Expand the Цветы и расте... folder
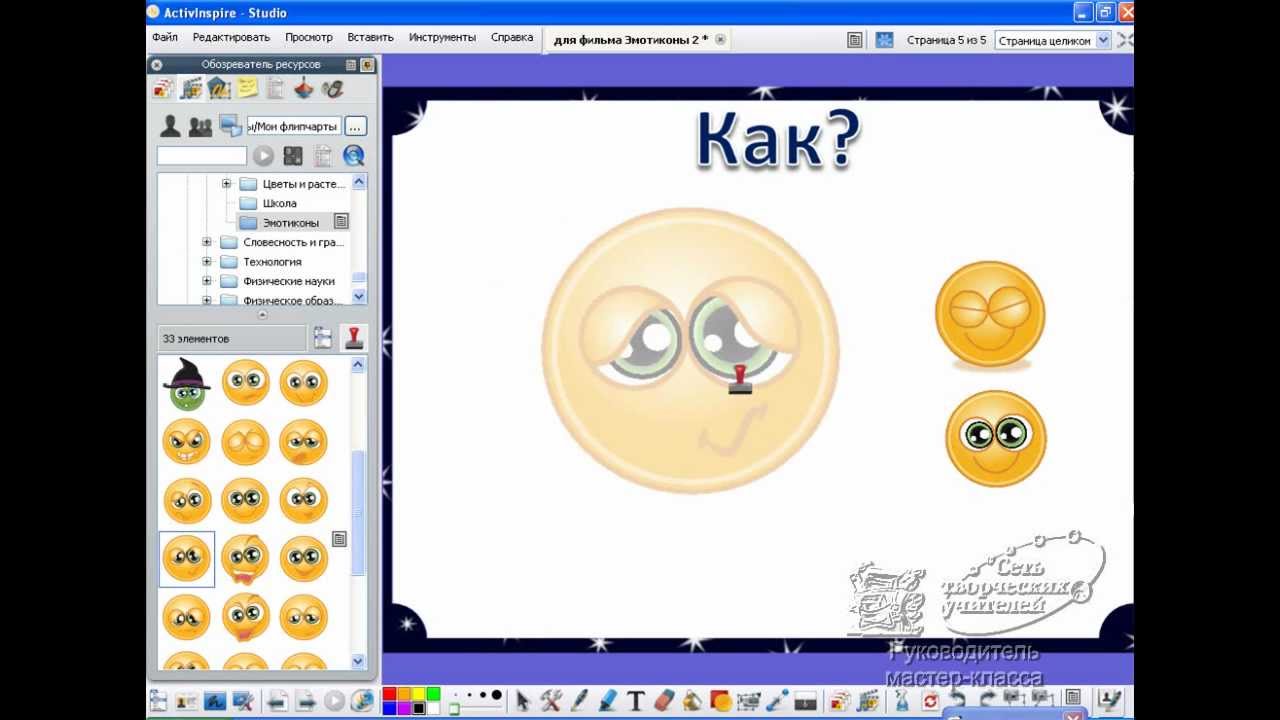1280x720 pixels. coord(226,184)
